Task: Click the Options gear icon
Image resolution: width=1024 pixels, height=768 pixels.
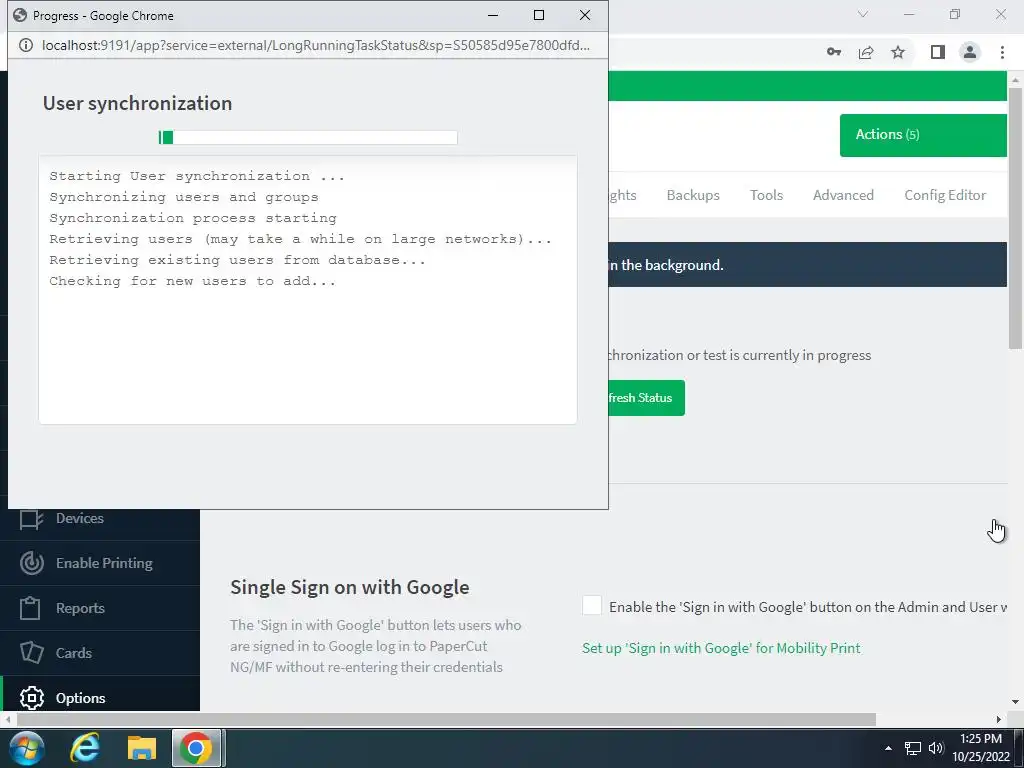Action: pos(31,698)
